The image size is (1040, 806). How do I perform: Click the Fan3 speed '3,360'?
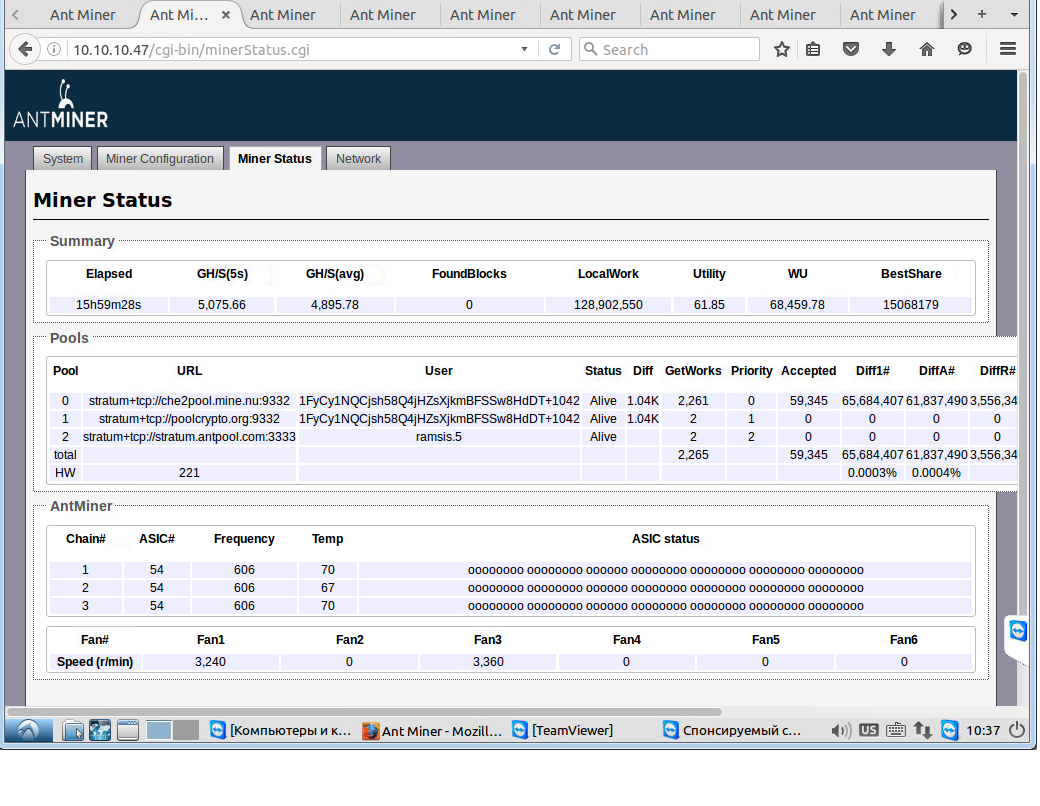tap(488, 661)
